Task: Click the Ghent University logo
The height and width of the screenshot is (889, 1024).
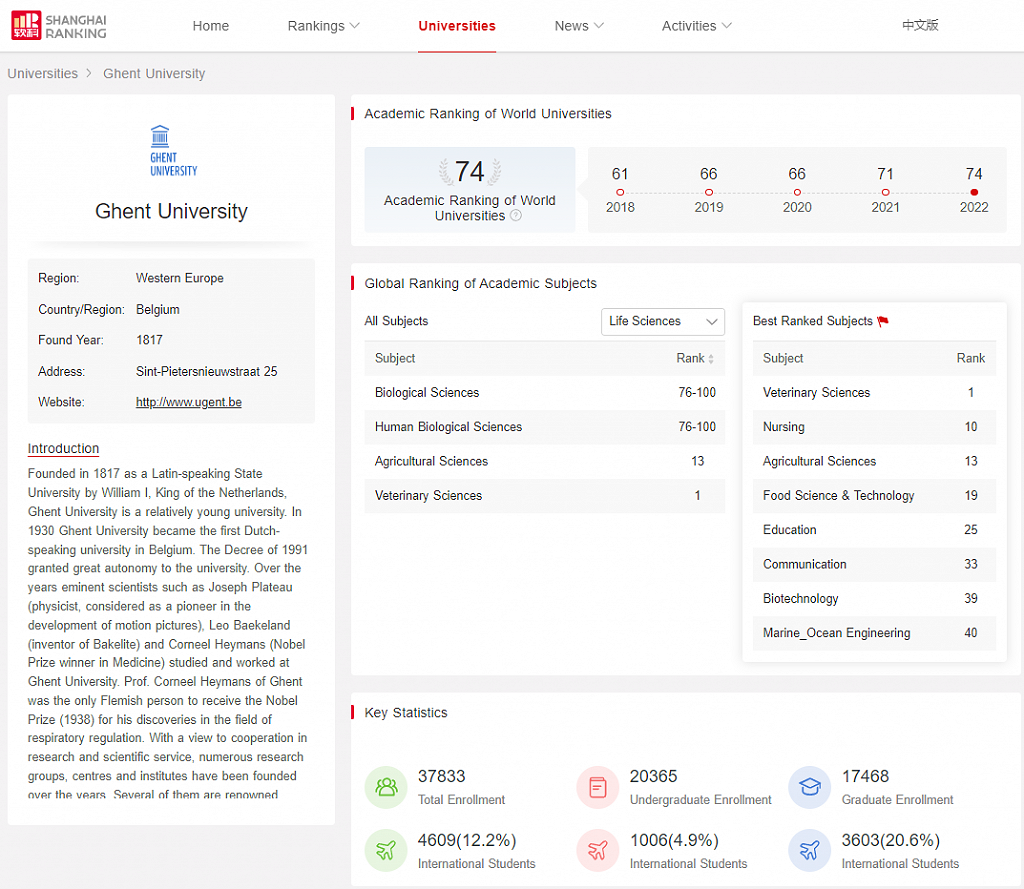Action: [x=173, y=151]
